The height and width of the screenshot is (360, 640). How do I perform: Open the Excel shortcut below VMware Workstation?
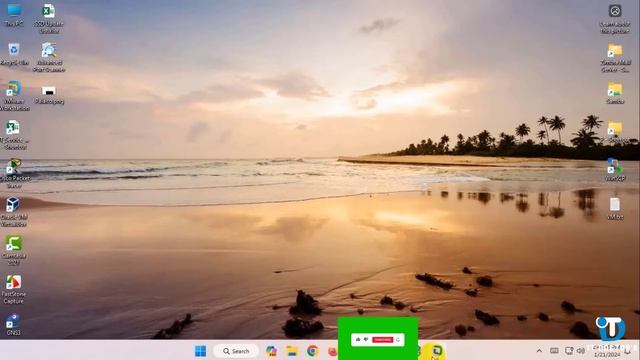[x=14, y=135]
